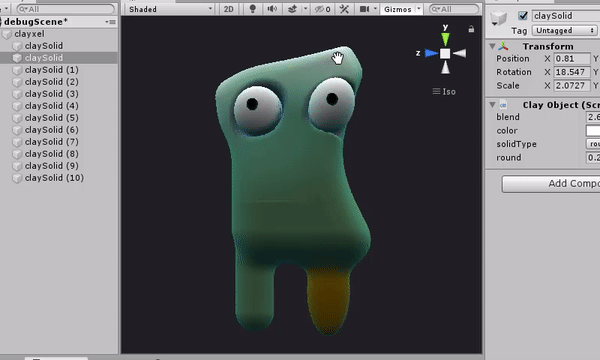
Task: Toggle hidden objects visibility counter
Action: (323, 9)
